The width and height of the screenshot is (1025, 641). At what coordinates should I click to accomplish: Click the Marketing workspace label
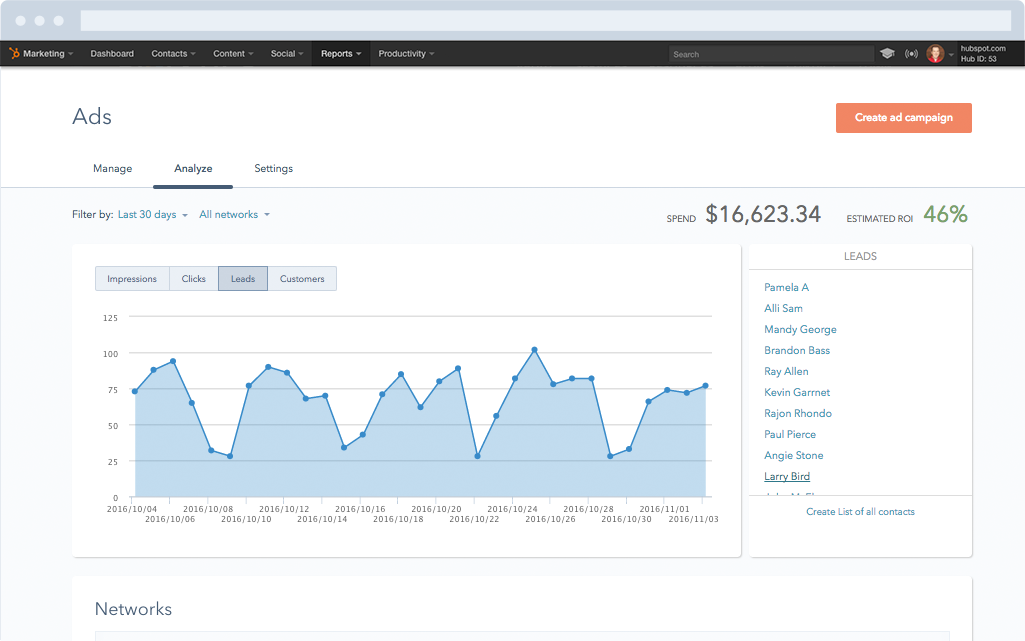pos(45,53)
